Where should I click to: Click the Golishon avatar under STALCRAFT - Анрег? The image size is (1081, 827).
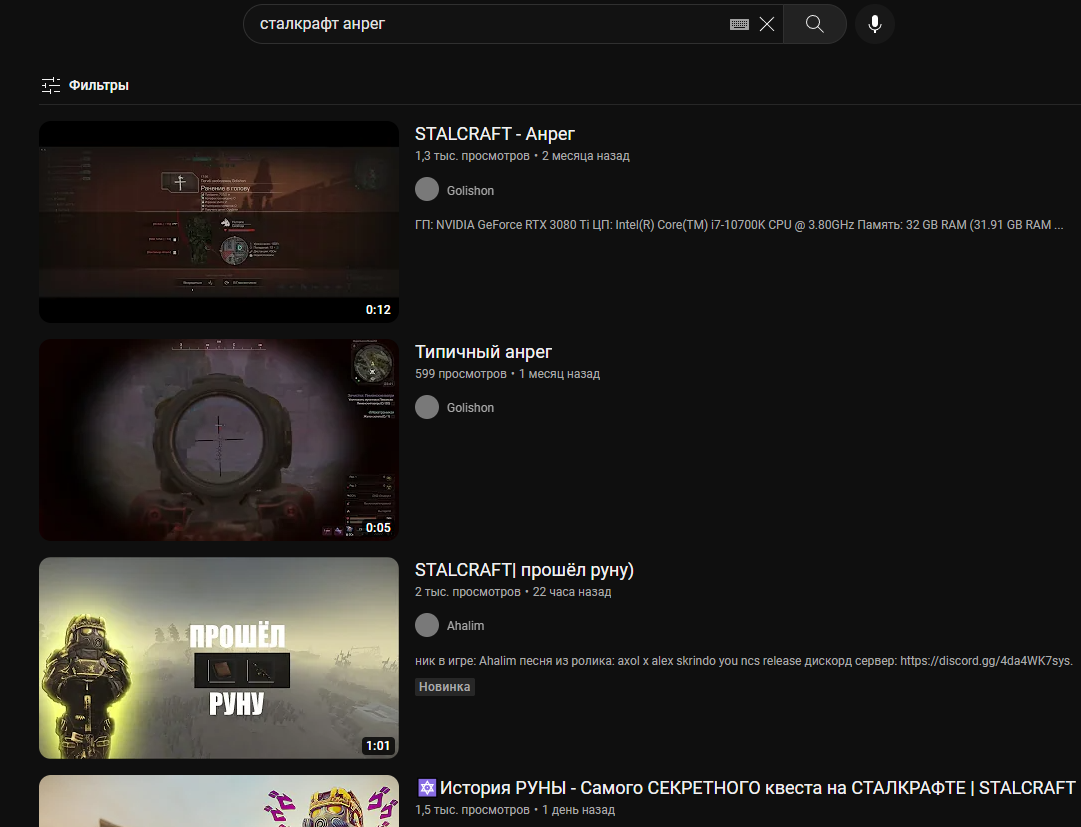point(427,190)
